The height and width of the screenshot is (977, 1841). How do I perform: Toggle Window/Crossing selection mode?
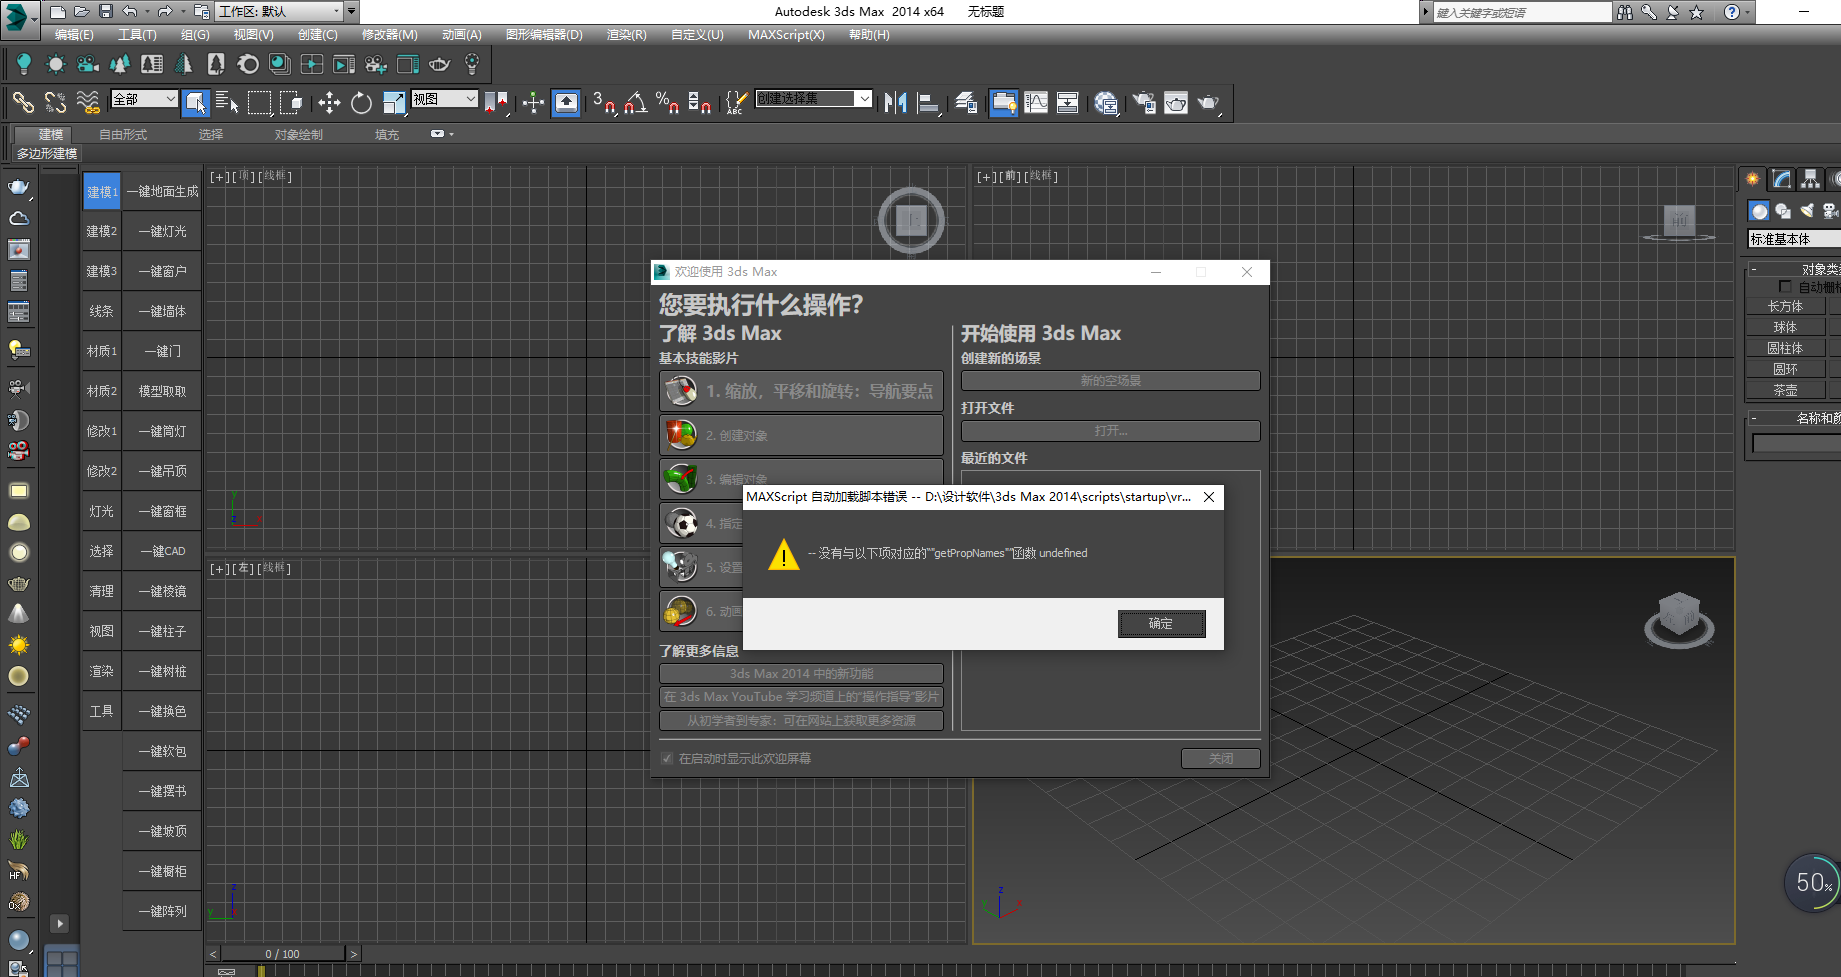(x=291, y=102)
